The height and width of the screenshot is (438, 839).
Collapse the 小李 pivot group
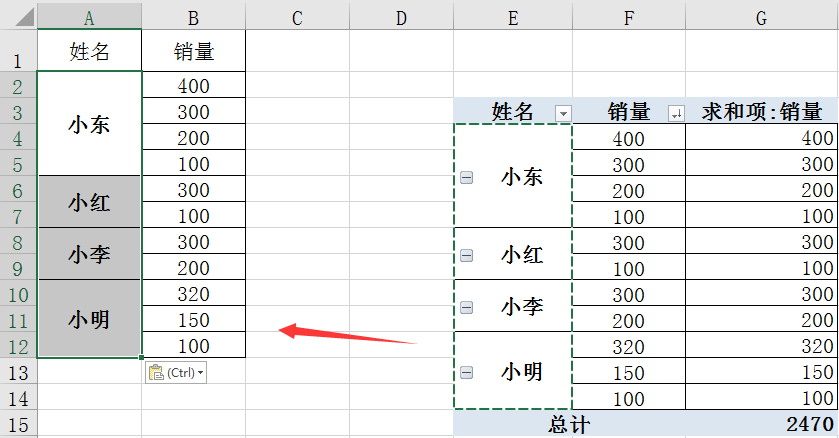click(467, 307)
